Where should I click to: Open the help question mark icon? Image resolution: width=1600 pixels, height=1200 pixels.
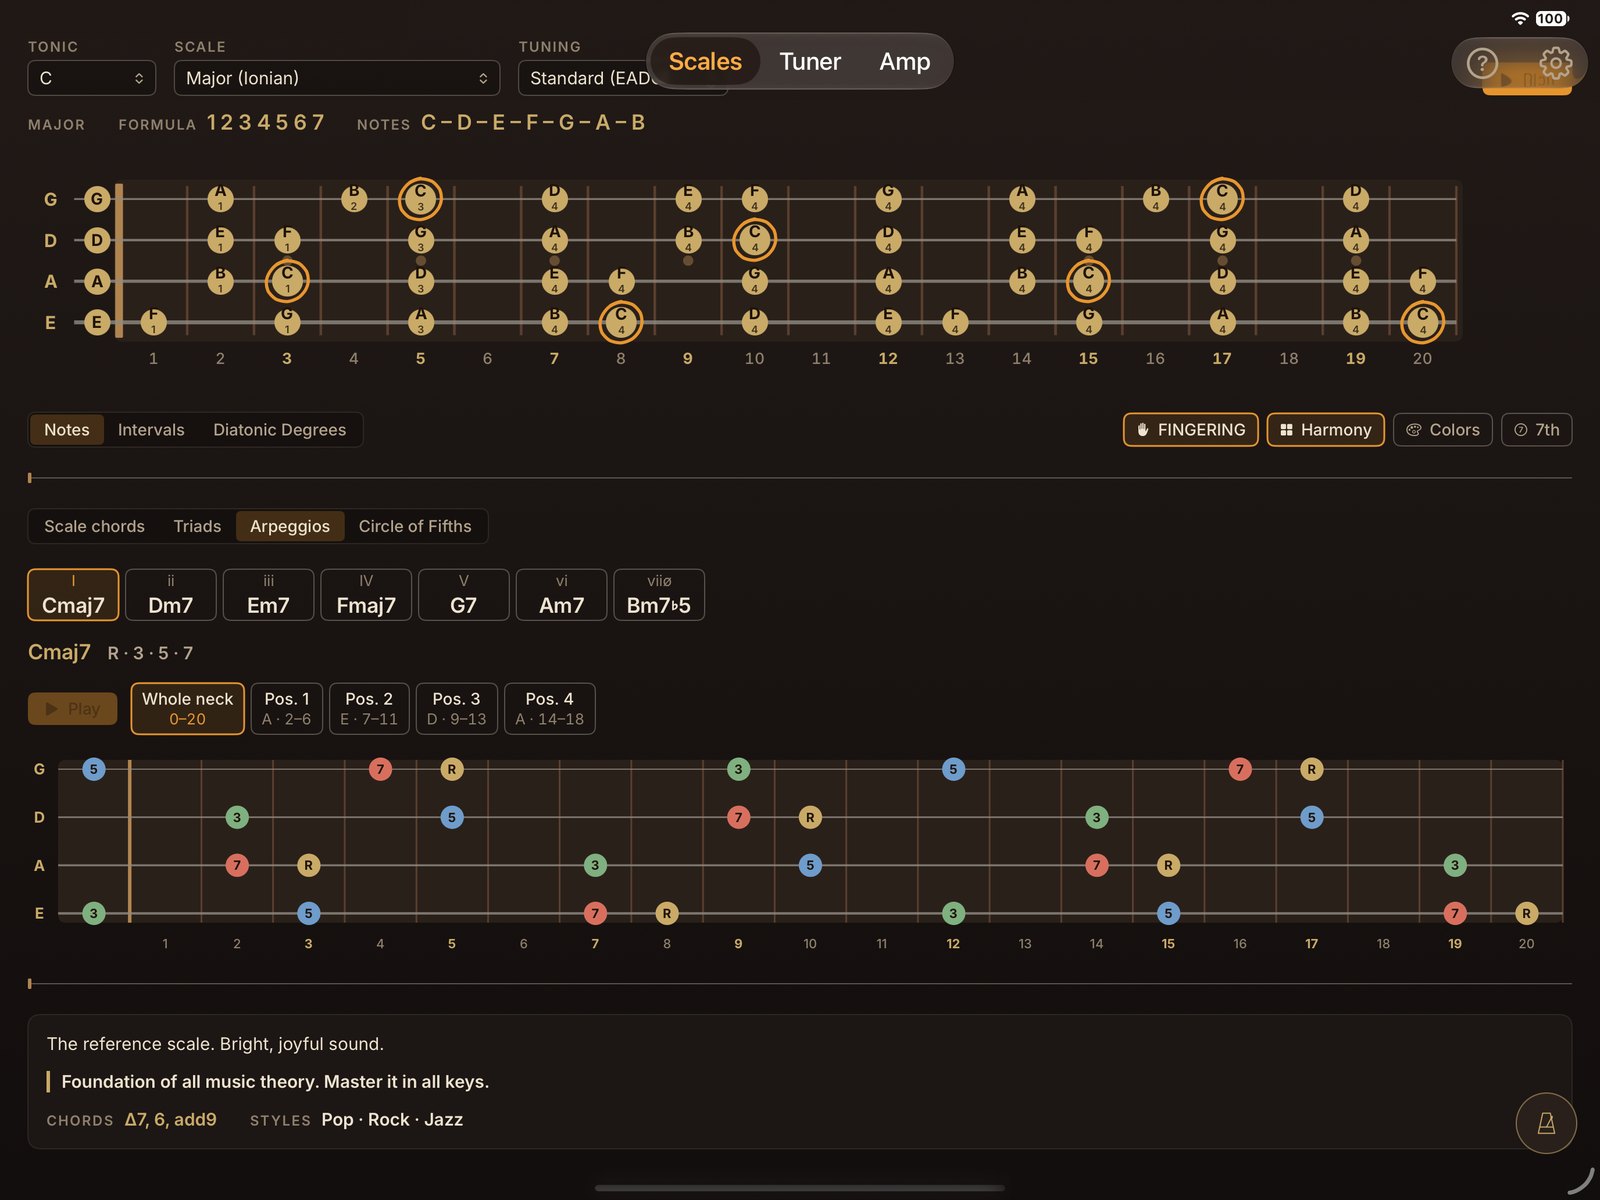coord(1482,64)
